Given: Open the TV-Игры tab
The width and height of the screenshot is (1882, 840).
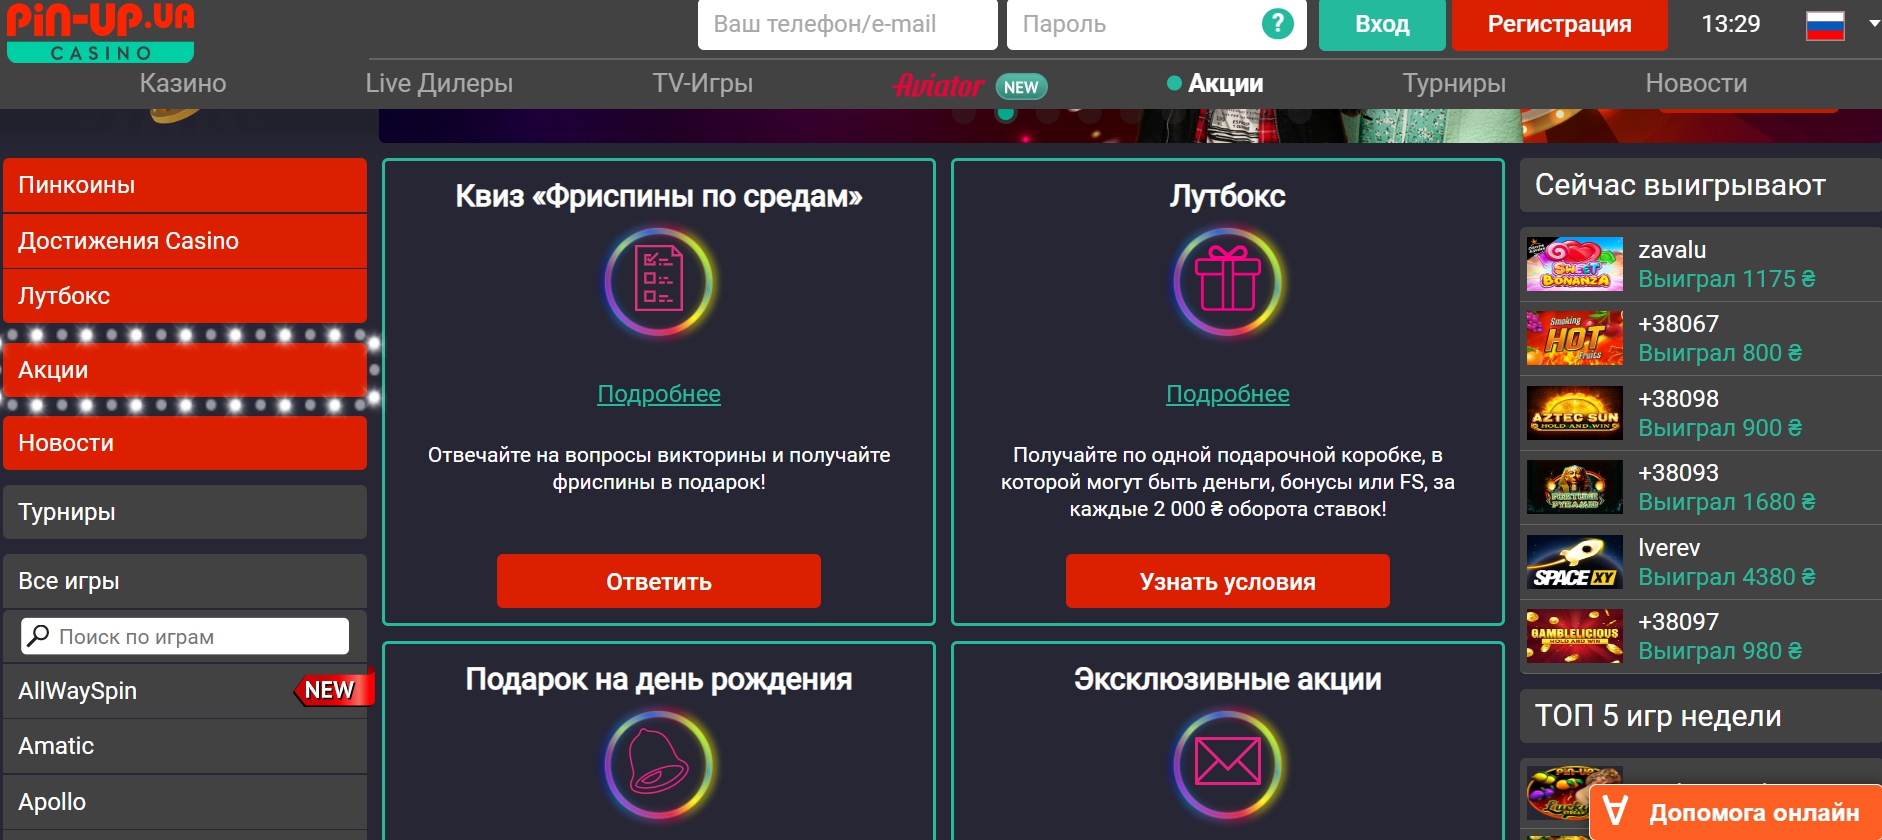Looking at the screenshot, I should (x=703, y=83).
